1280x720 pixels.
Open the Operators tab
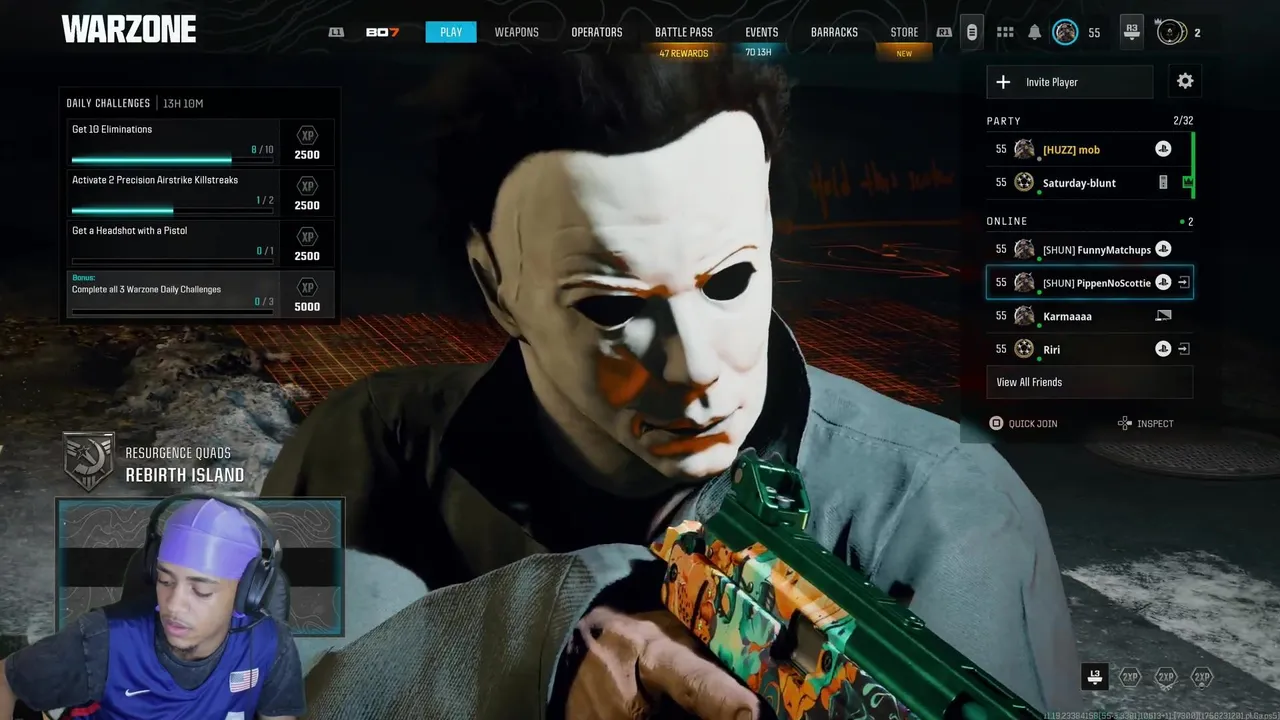tap(597, 32)
